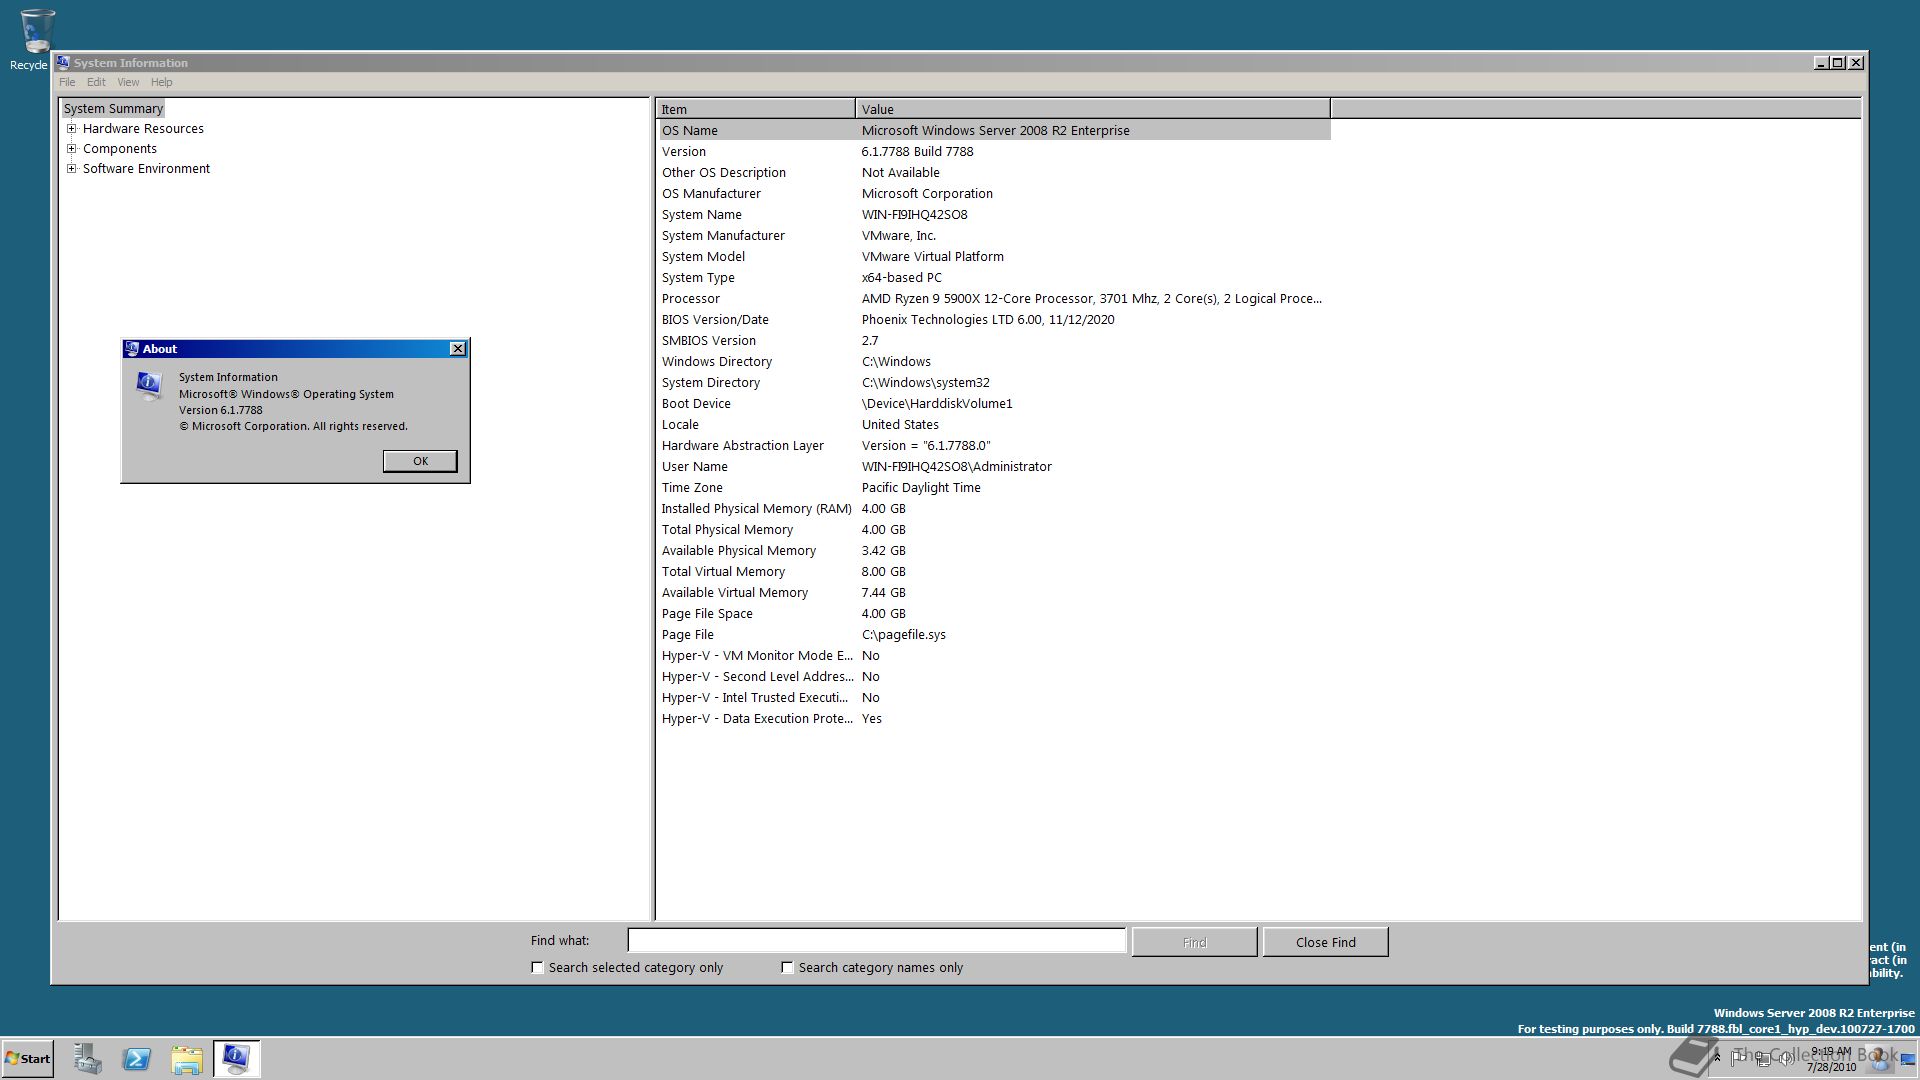Select the Windows Directory row
The width and height of the screenshot is (1920, 1080).
[993, 362]
